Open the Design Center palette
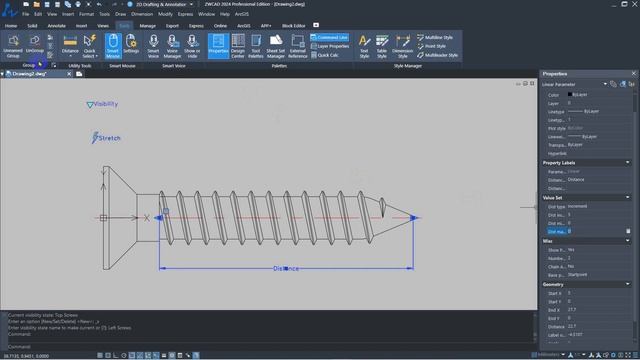 (x=238, y=46)
